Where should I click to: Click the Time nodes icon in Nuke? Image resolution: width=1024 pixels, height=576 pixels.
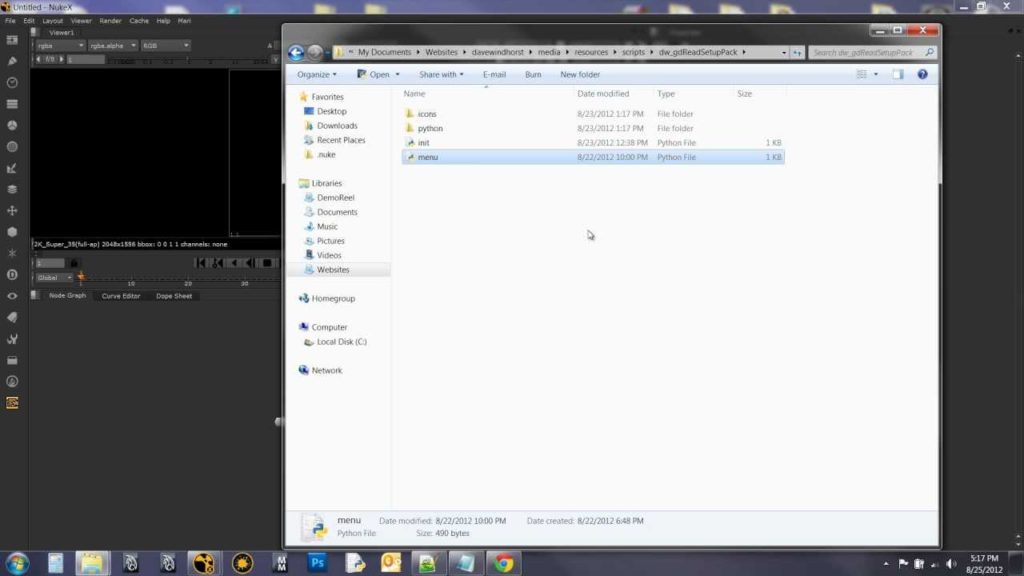click(x=11, y=80)
